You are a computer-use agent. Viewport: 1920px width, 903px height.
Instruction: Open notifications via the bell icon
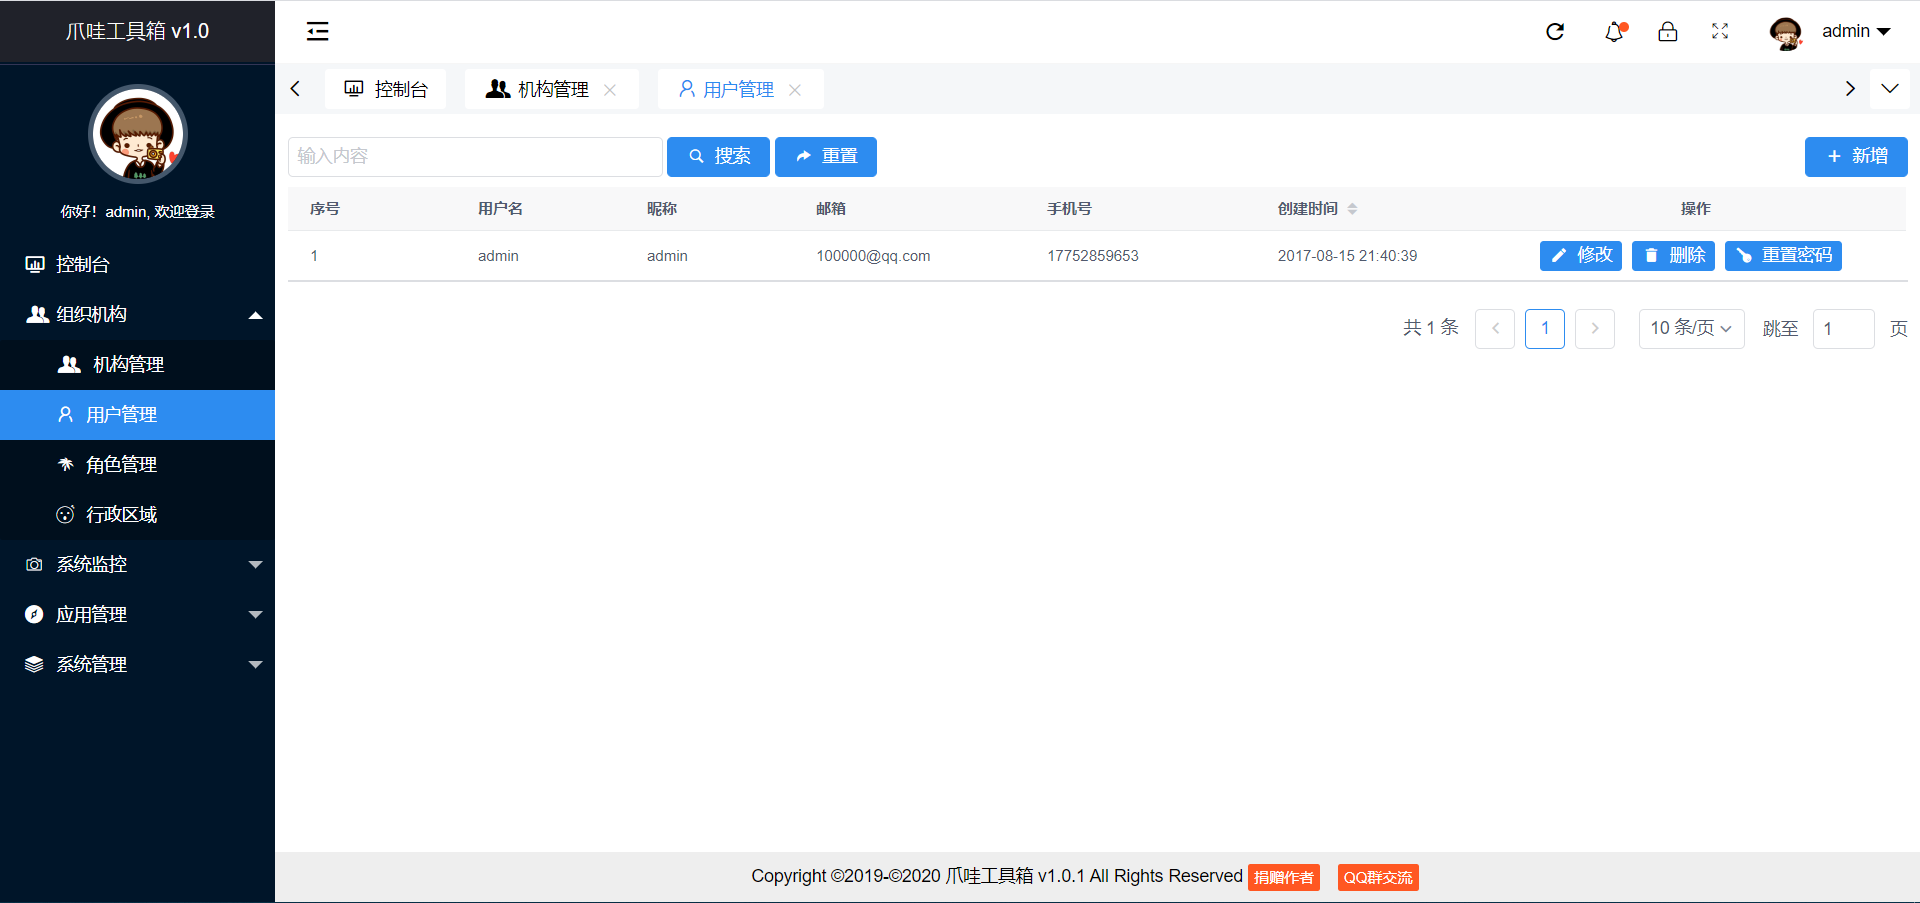coord(1613,31)
